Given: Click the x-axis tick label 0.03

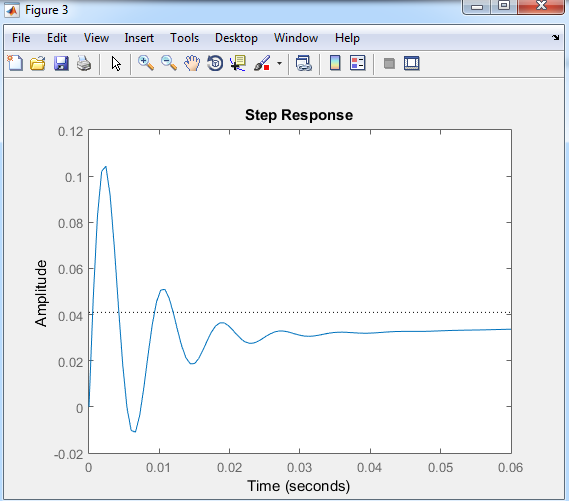Looking at the screenshot, I should pyautogui.click(x=299, y=467).
